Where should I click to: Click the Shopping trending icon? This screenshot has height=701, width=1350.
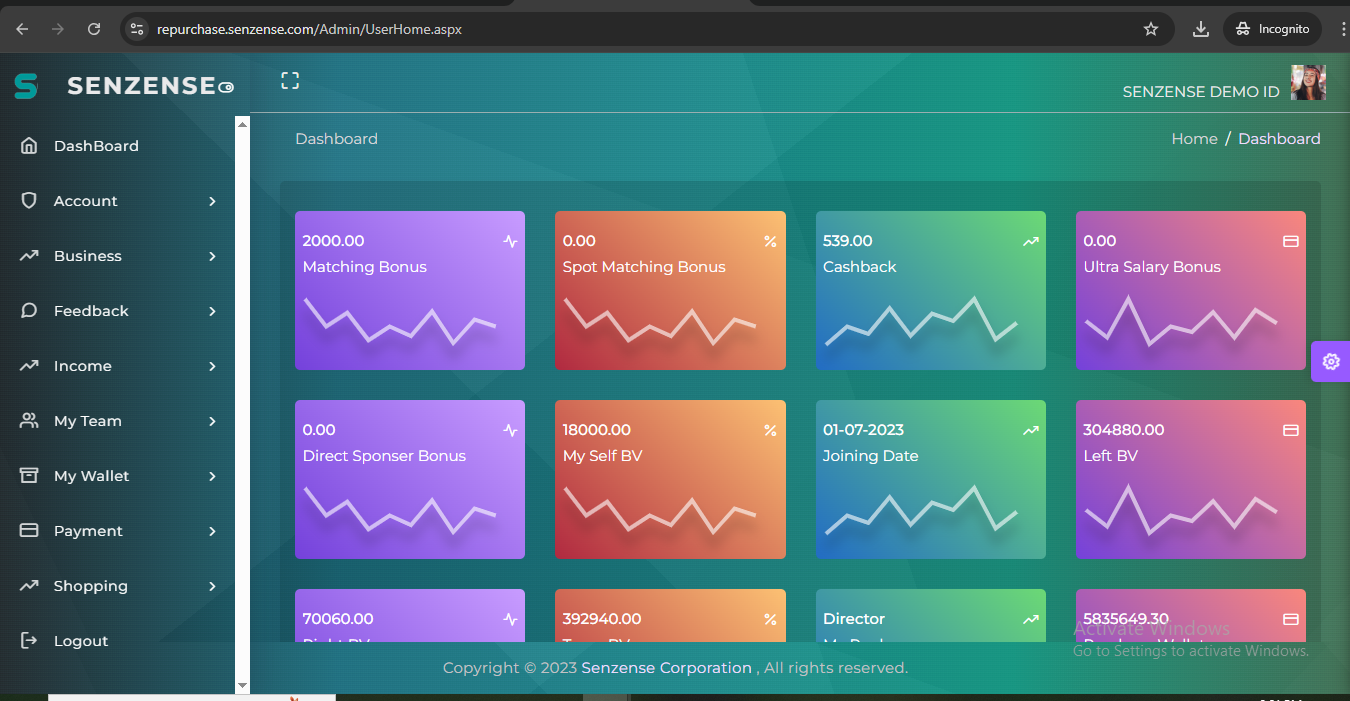[29, 586]
